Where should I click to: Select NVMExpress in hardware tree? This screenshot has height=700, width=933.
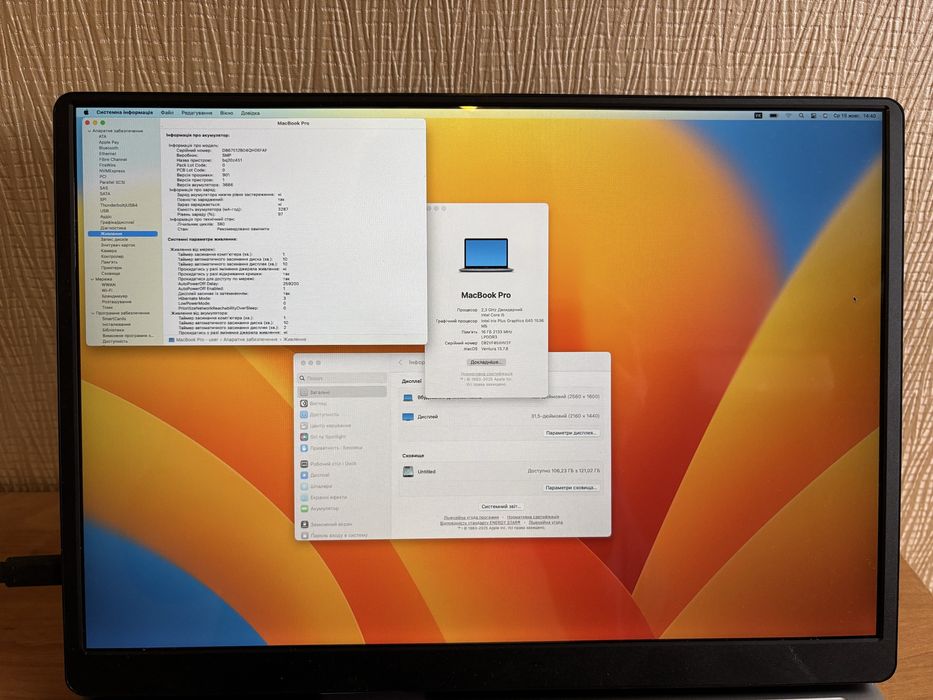111,171
